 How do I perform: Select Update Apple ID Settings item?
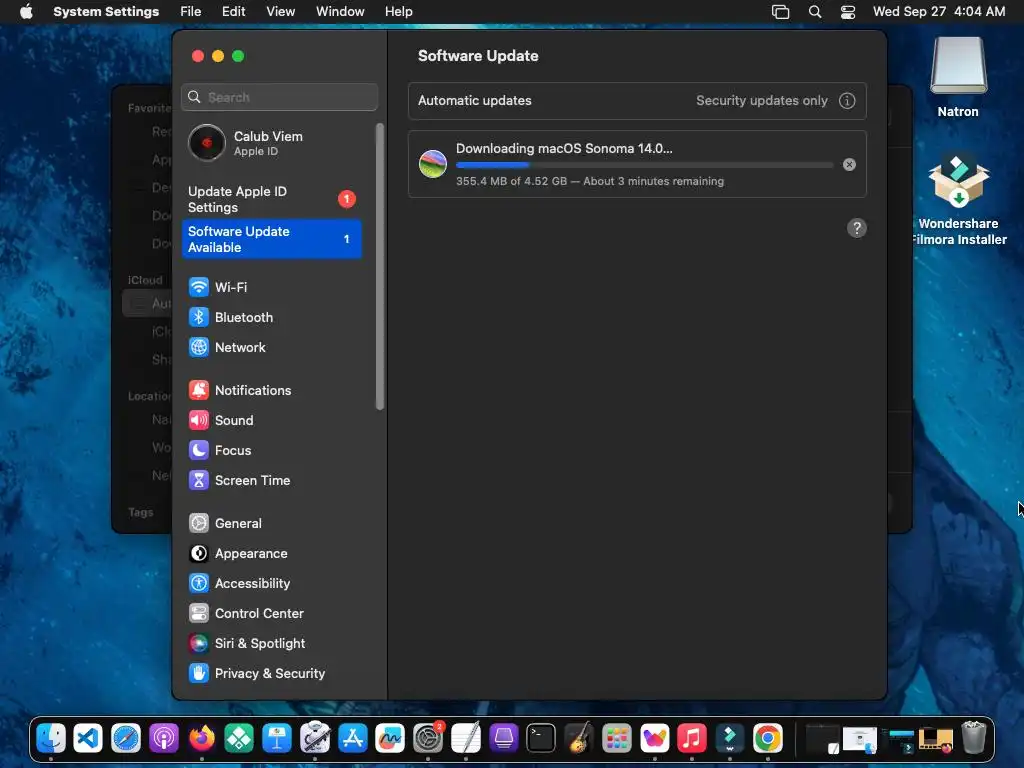[271, 199]
